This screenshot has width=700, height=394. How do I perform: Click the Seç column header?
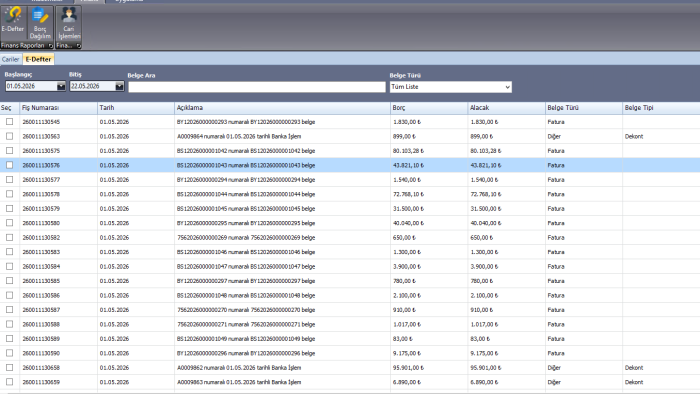click(9, 108)
